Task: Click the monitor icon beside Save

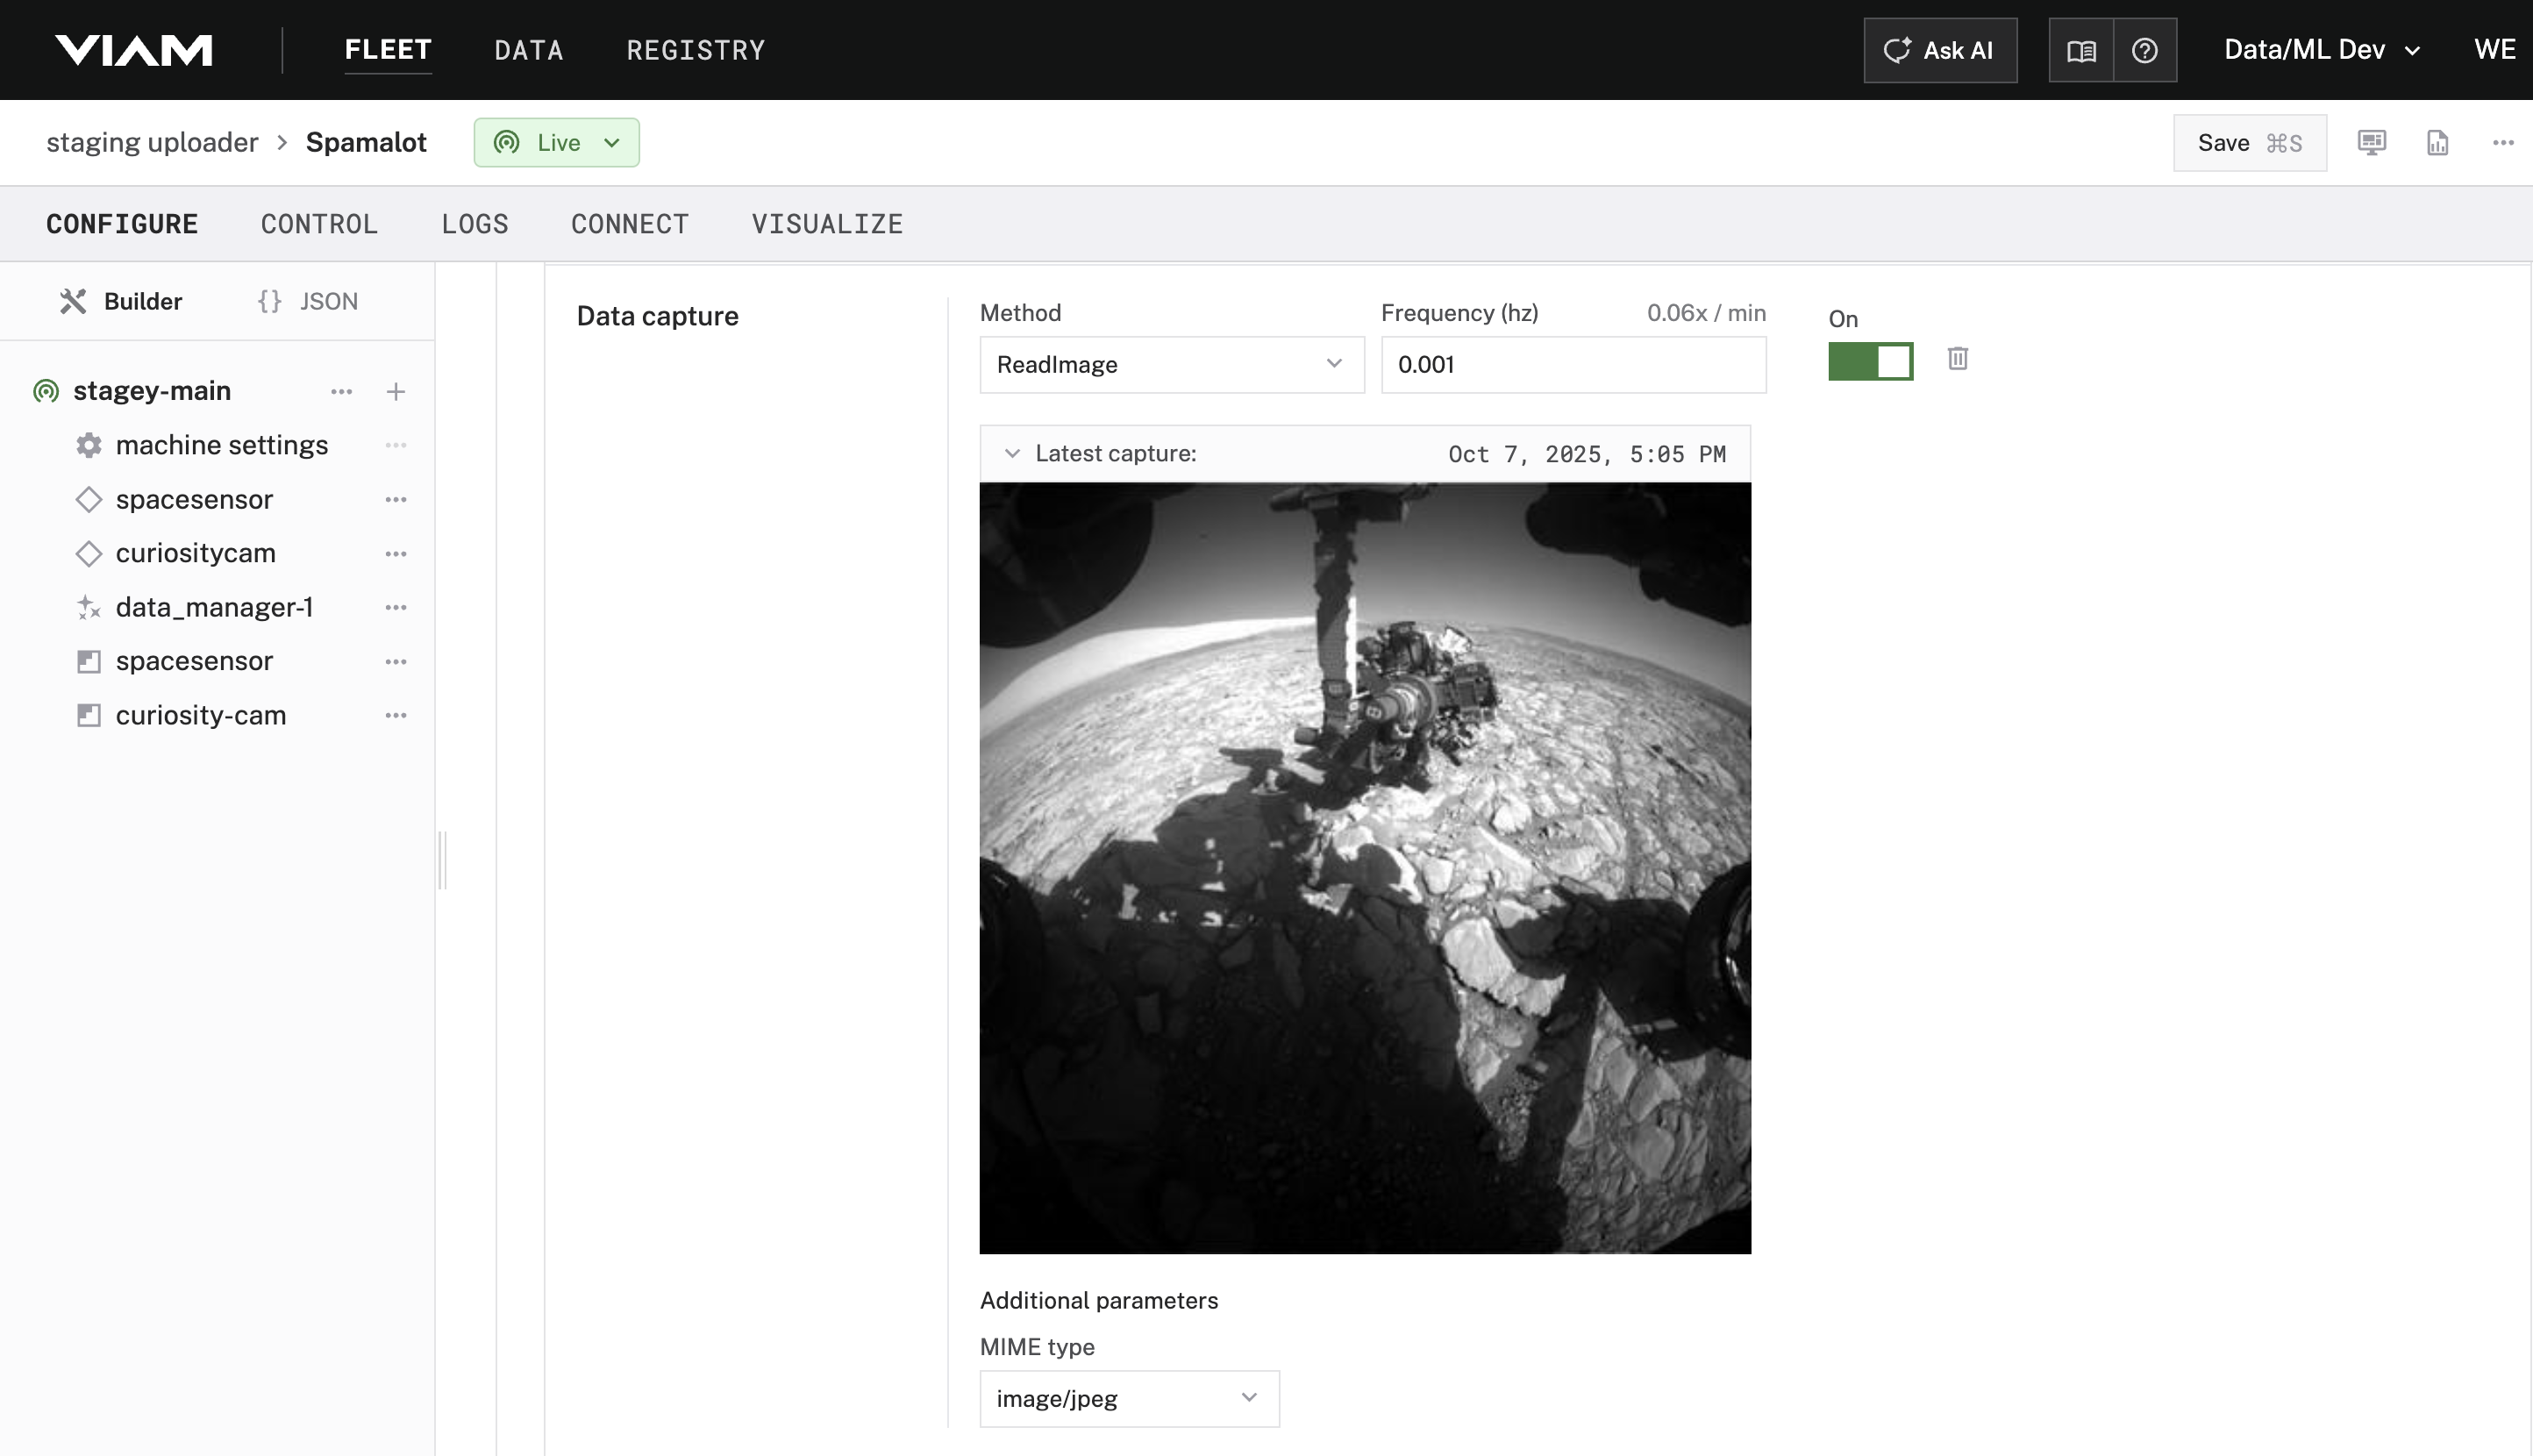Action: pyautogui.click(x=2371, y=143)
